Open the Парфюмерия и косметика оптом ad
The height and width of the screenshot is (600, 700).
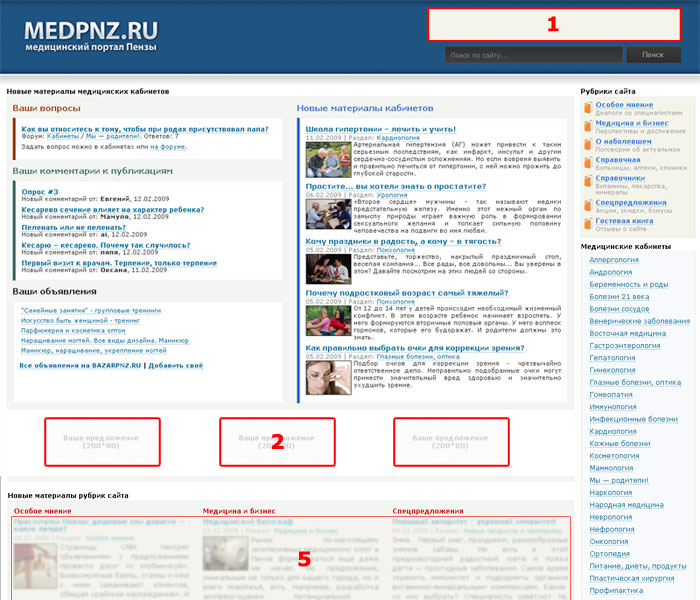coord(73,331)
